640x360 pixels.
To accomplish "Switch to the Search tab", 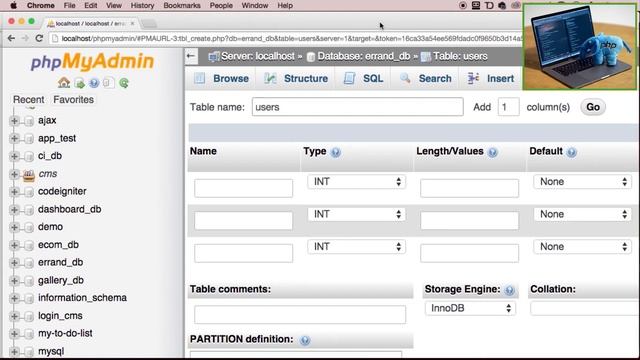I will point(425,78).
